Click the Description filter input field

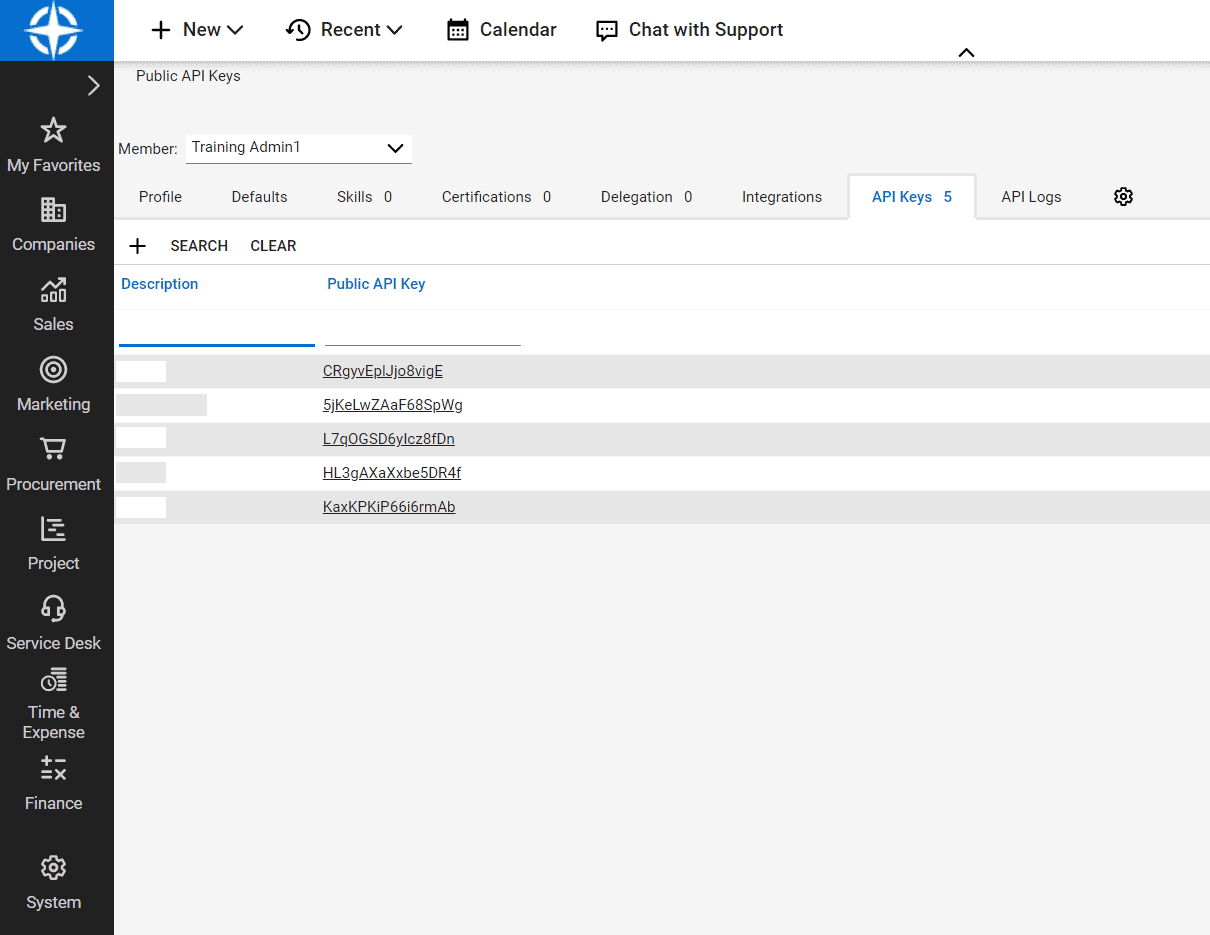(x=216, y=332)
